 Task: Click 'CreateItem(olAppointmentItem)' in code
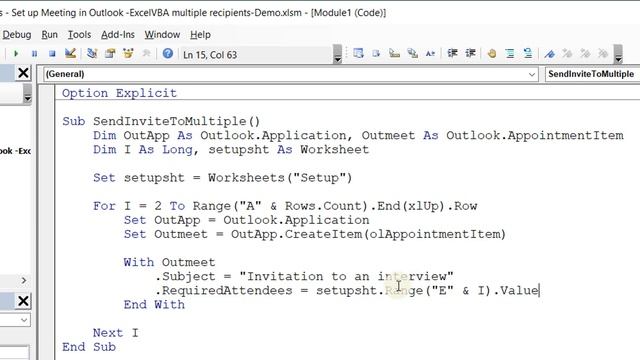pyautogui.click(x=395, y=234)
